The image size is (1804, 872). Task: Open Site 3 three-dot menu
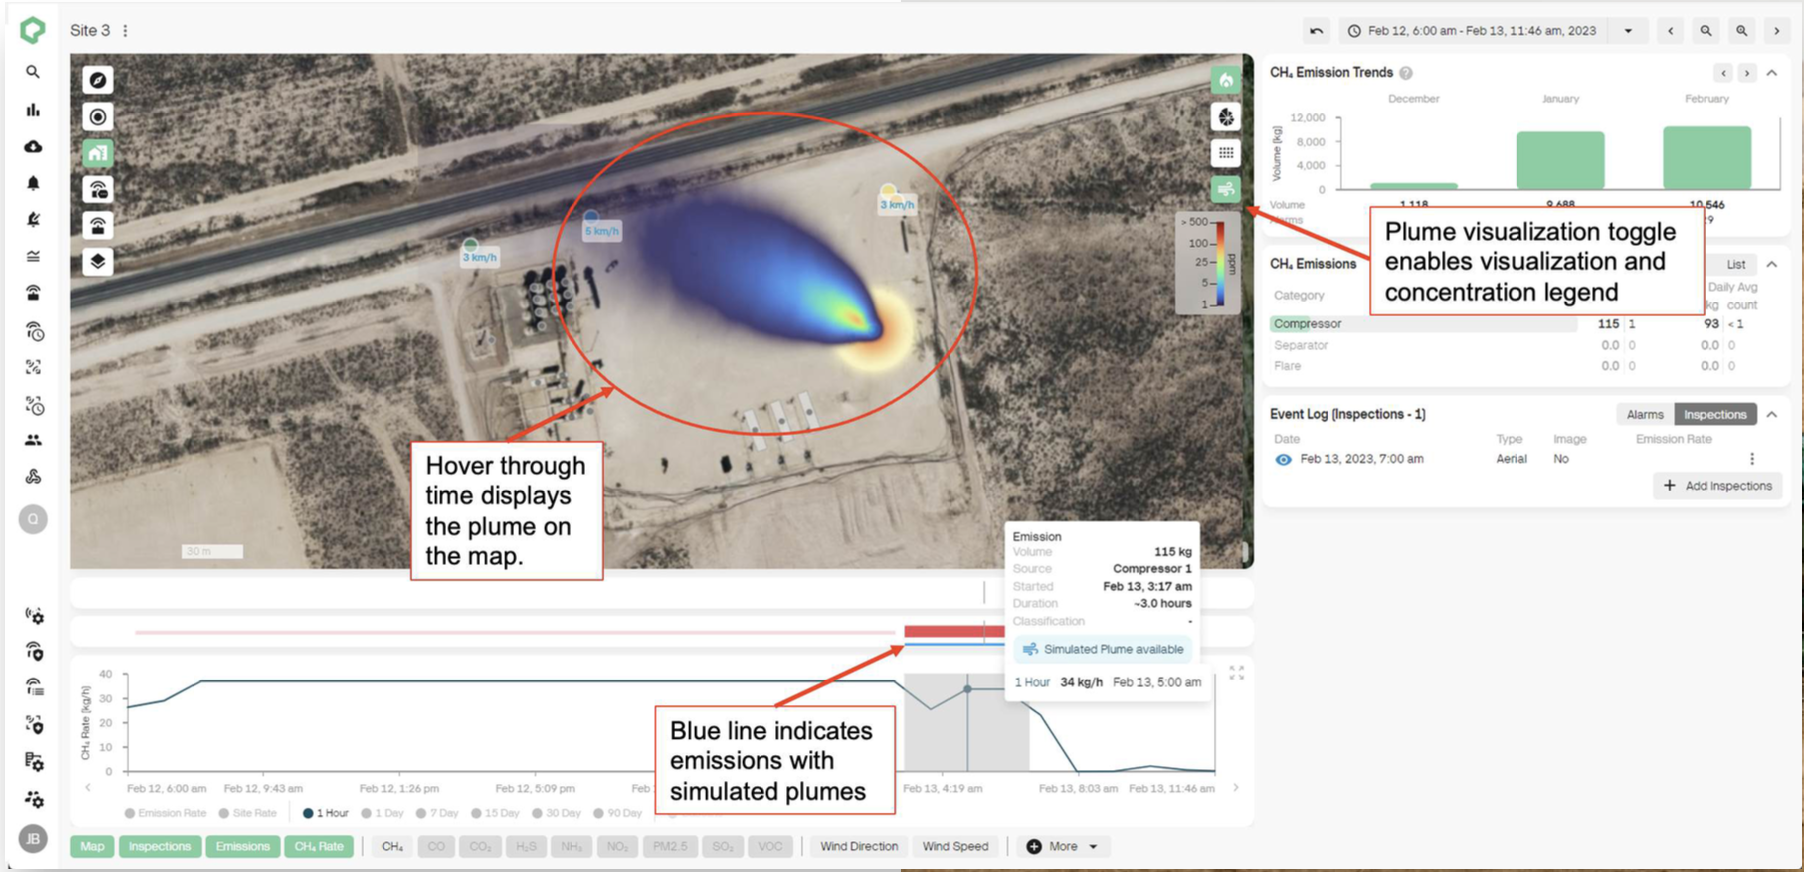[125, 31]
